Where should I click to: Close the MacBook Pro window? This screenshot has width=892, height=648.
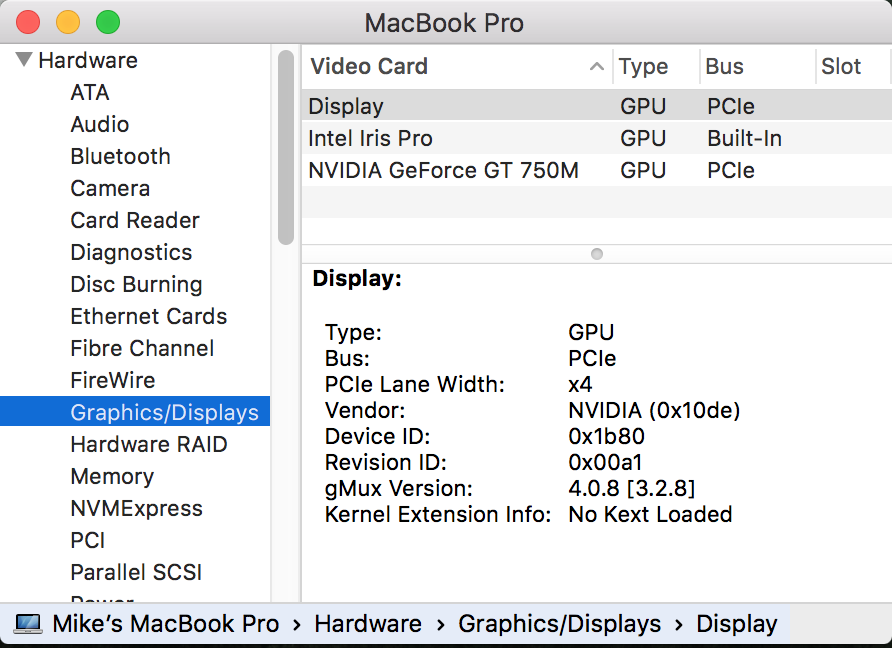tap(28, 23)
